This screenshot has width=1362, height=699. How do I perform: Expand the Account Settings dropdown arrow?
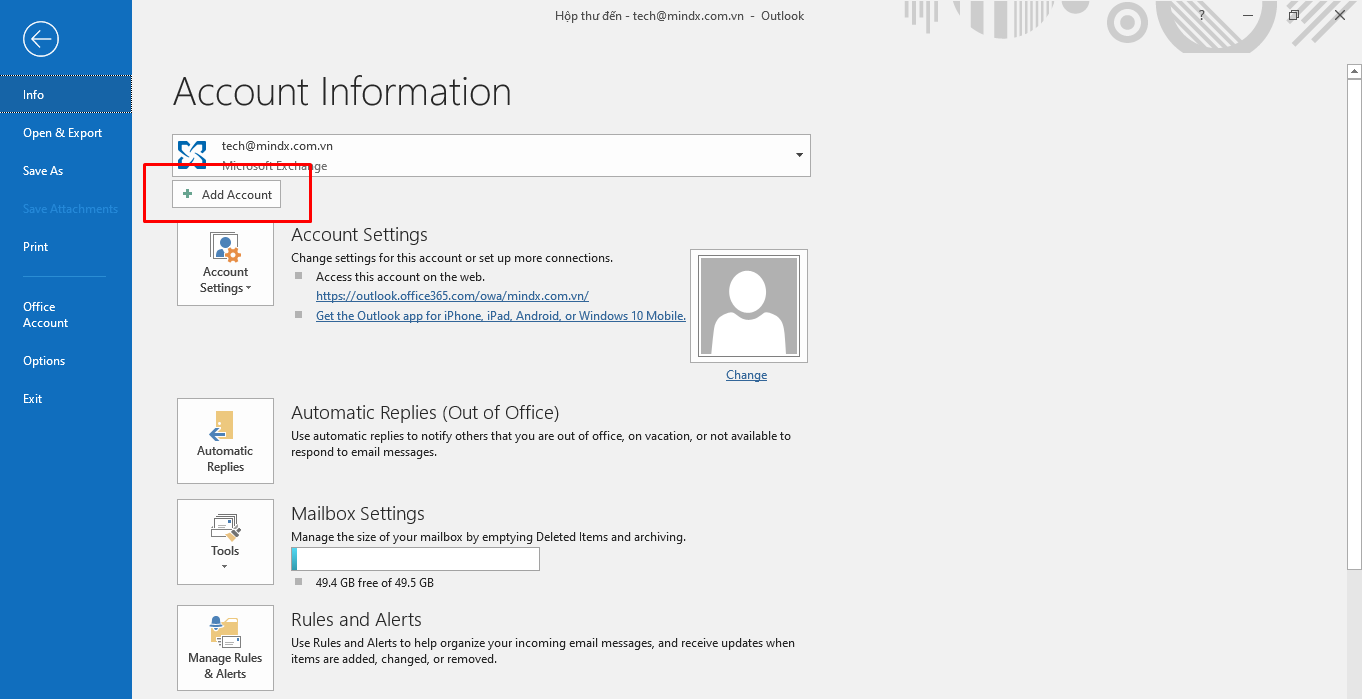pos(248,289)
